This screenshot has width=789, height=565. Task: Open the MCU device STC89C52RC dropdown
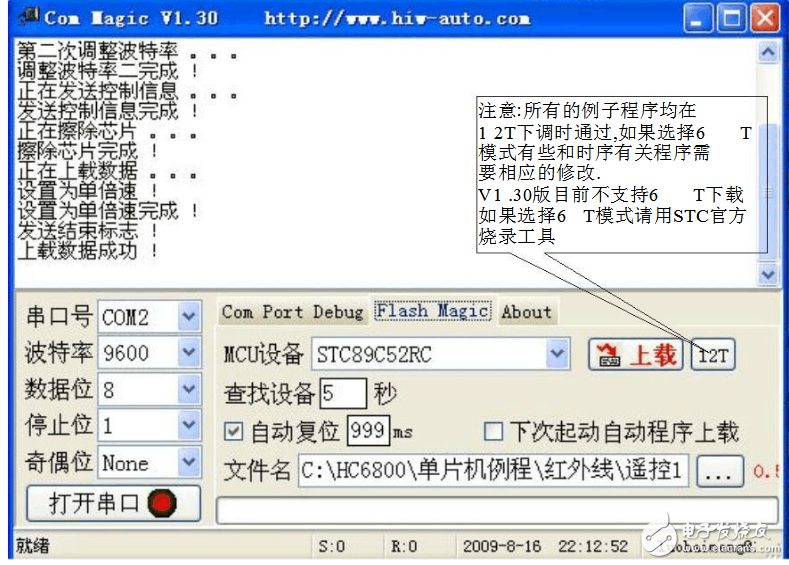click(x=557, y=355)
